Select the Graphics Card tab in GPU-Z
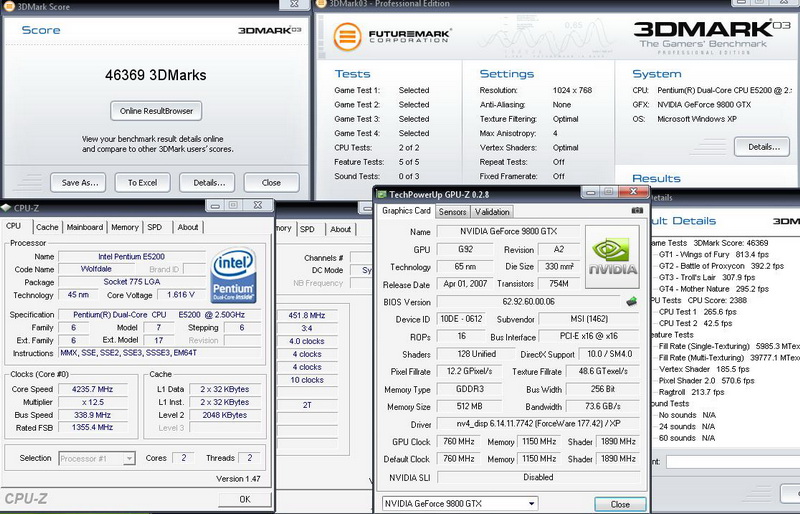 click(406, 211)
